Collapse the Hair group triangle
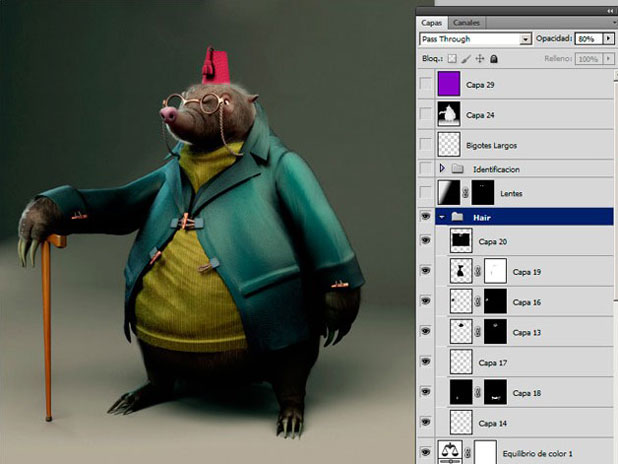 pyautogui.click(x=442, y=217)
